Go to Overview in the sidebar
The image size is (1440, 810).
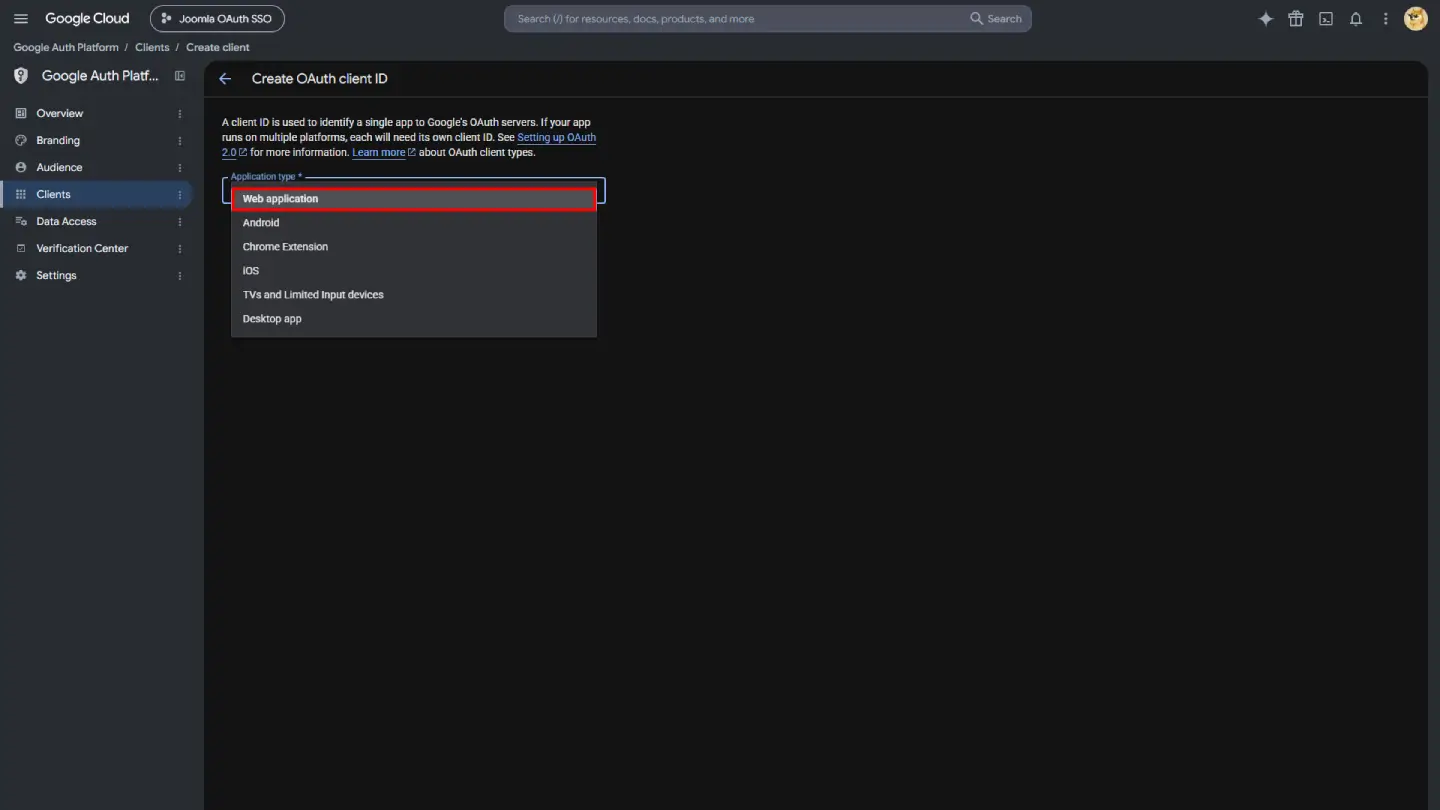click(96, 114)
